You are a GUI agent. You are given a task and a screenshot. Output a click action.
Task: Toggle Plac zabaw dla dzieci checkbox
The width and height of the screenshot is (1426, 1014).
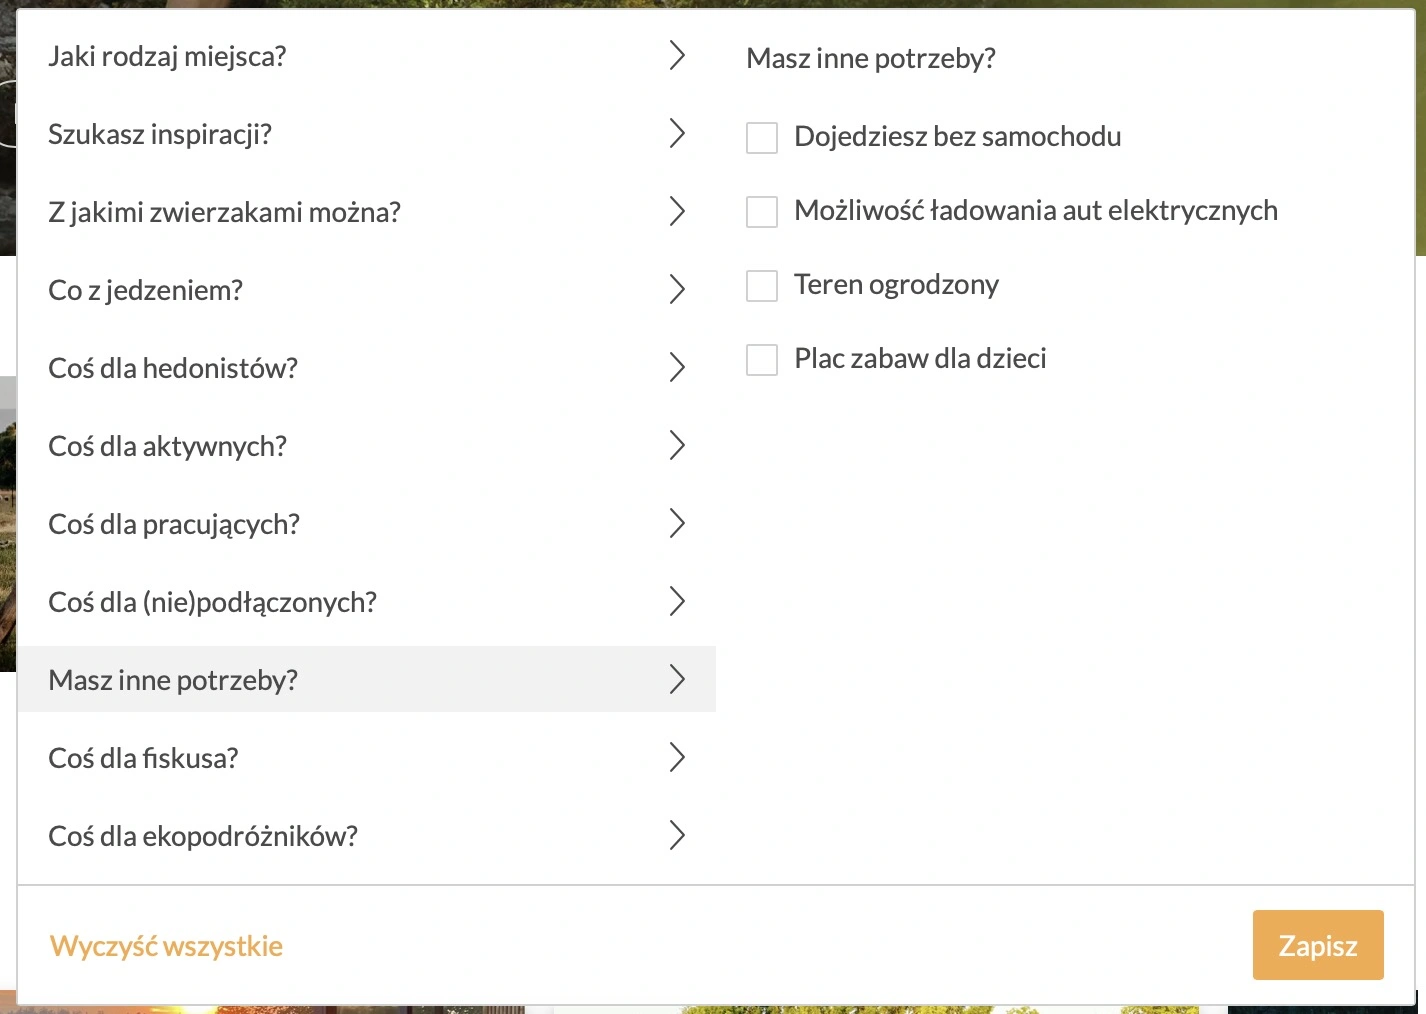pyautogui.click(x=762, y=360)
